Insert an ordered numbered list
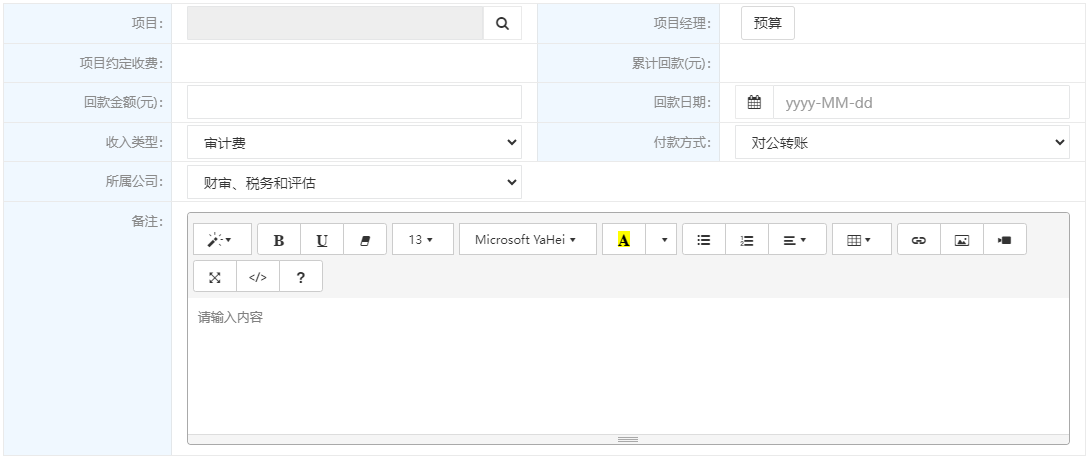The width and height of the screenshot is (1088, 459). point(747,239)
